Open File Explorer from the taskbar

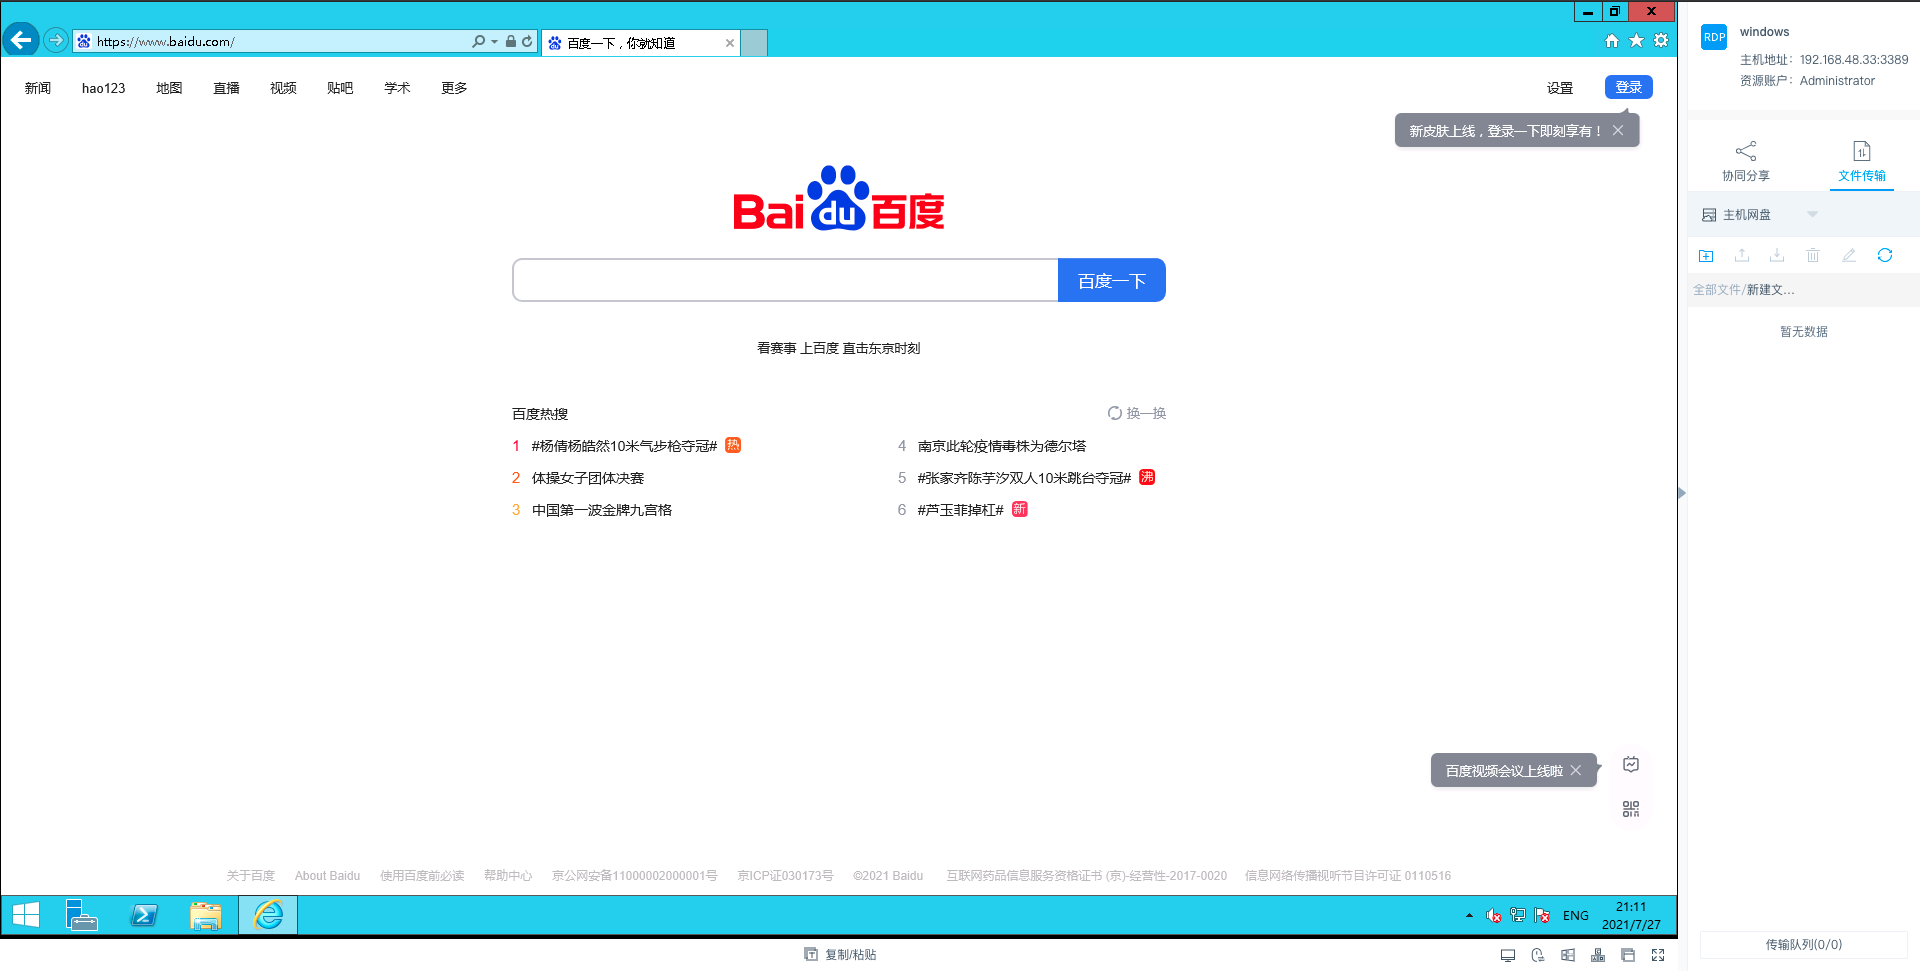click(x=206, y=915)
